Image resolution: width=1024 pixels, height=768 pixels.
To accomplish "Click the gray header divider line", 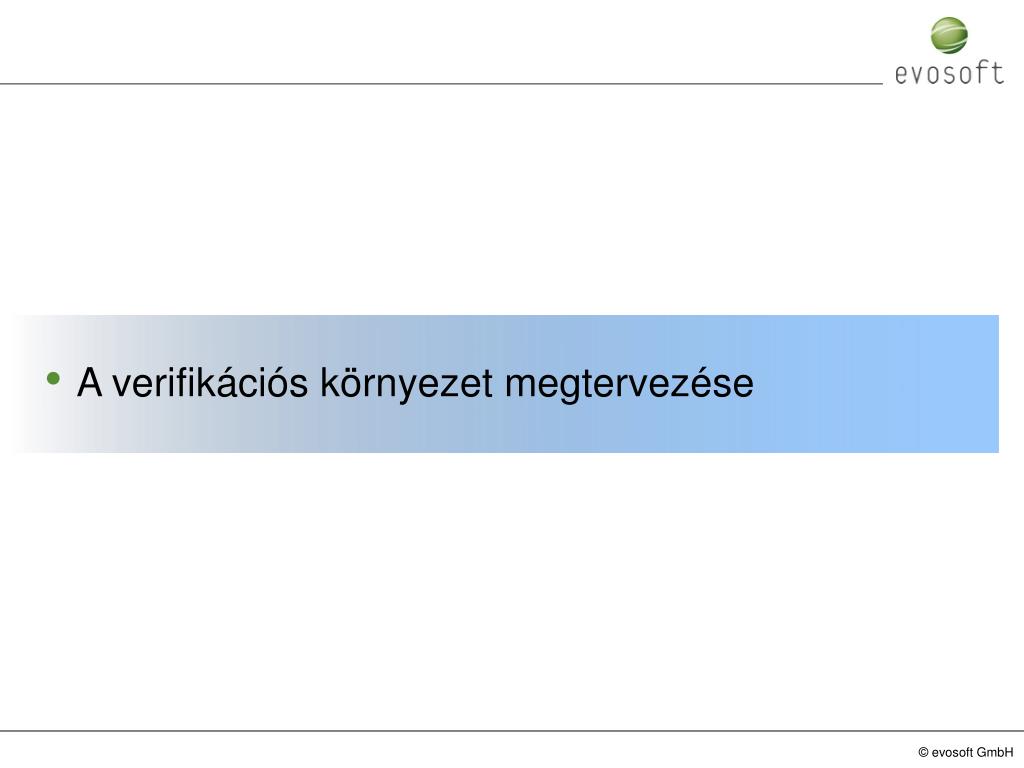I will click(x=441, y=84).
